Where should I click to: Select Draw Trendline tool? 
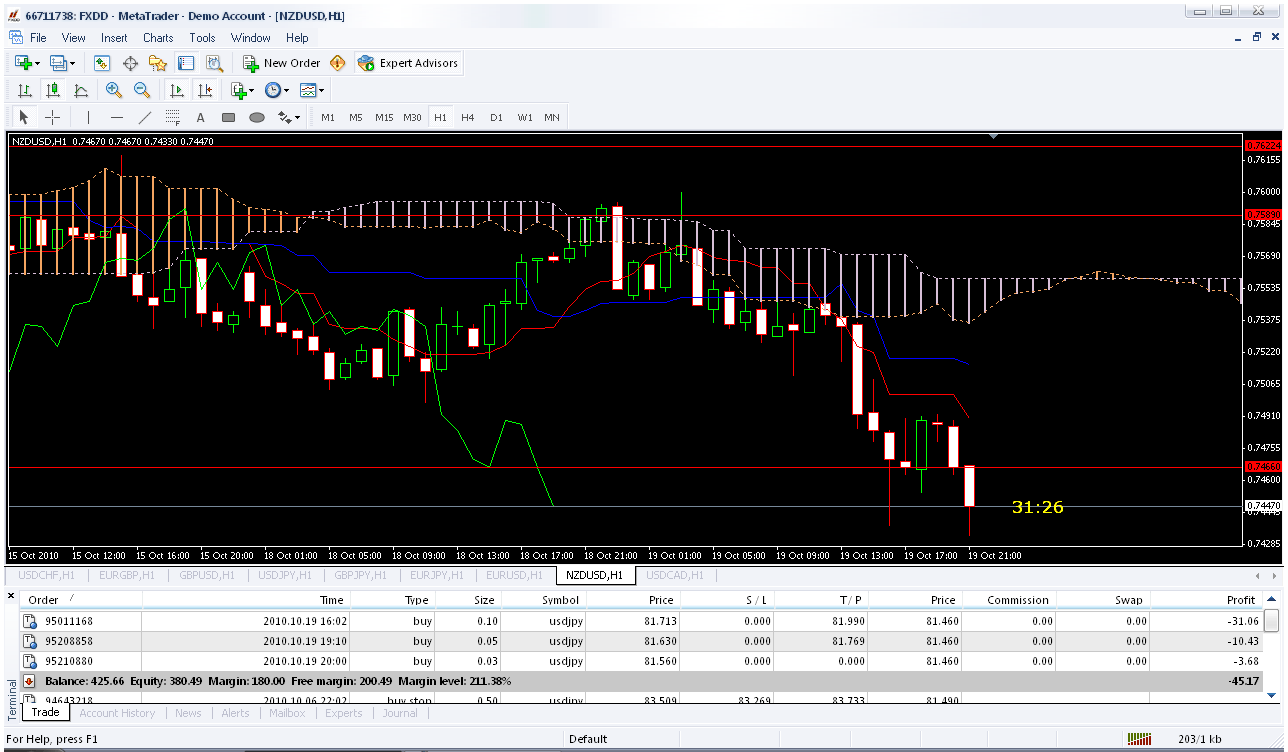145,117
